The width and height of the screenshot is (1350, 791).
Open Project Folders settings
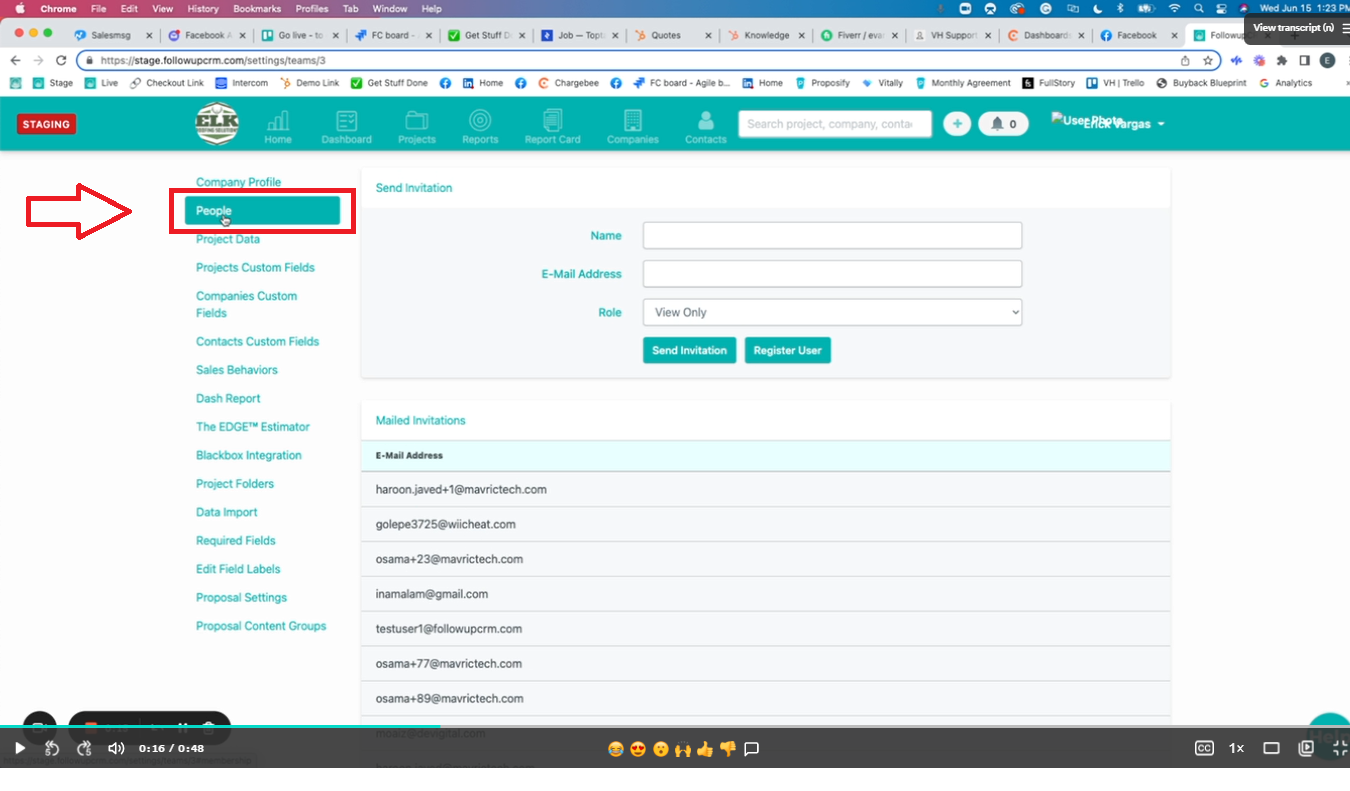pos(235,483)
